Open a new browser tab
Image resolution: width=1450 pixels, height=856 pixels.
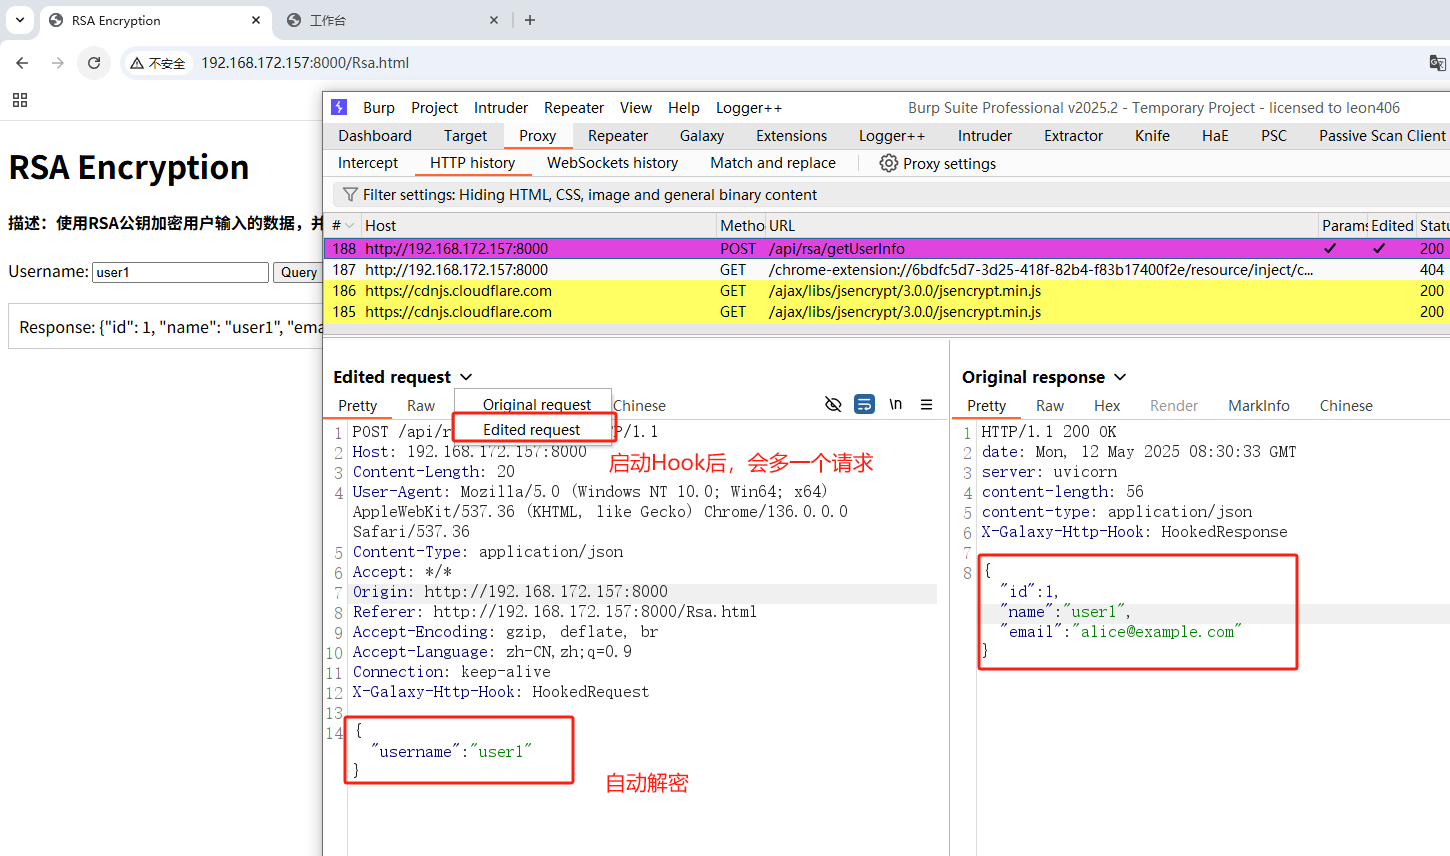pos(530,20)
